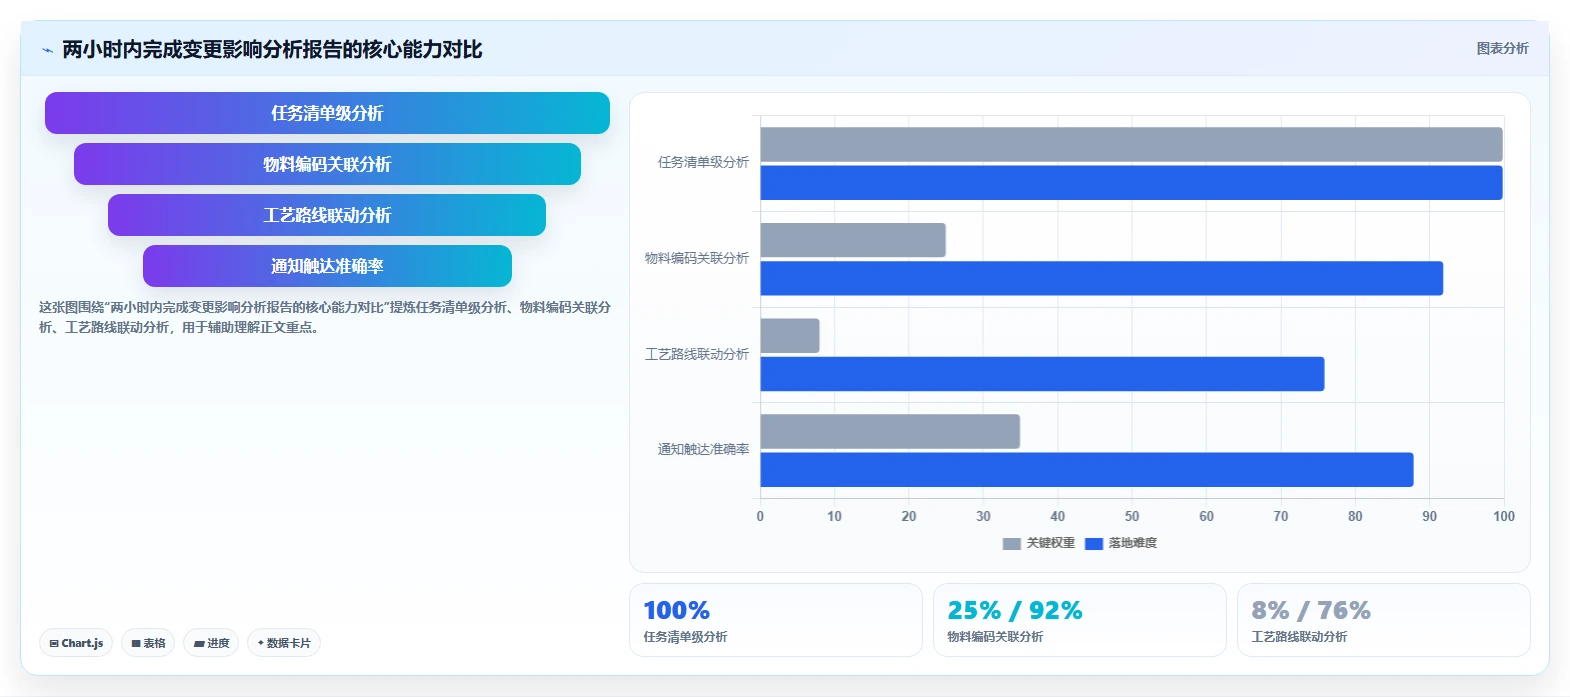Click gray bar for 通知触达准确率

pos(890,431)
